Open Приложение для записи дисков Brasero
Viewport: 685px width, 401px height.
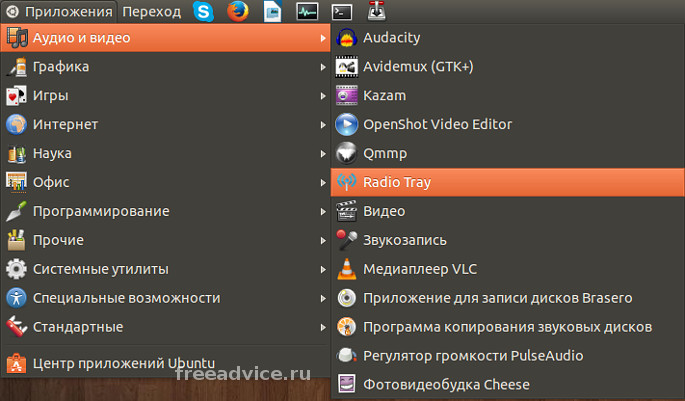click(508, 298)
